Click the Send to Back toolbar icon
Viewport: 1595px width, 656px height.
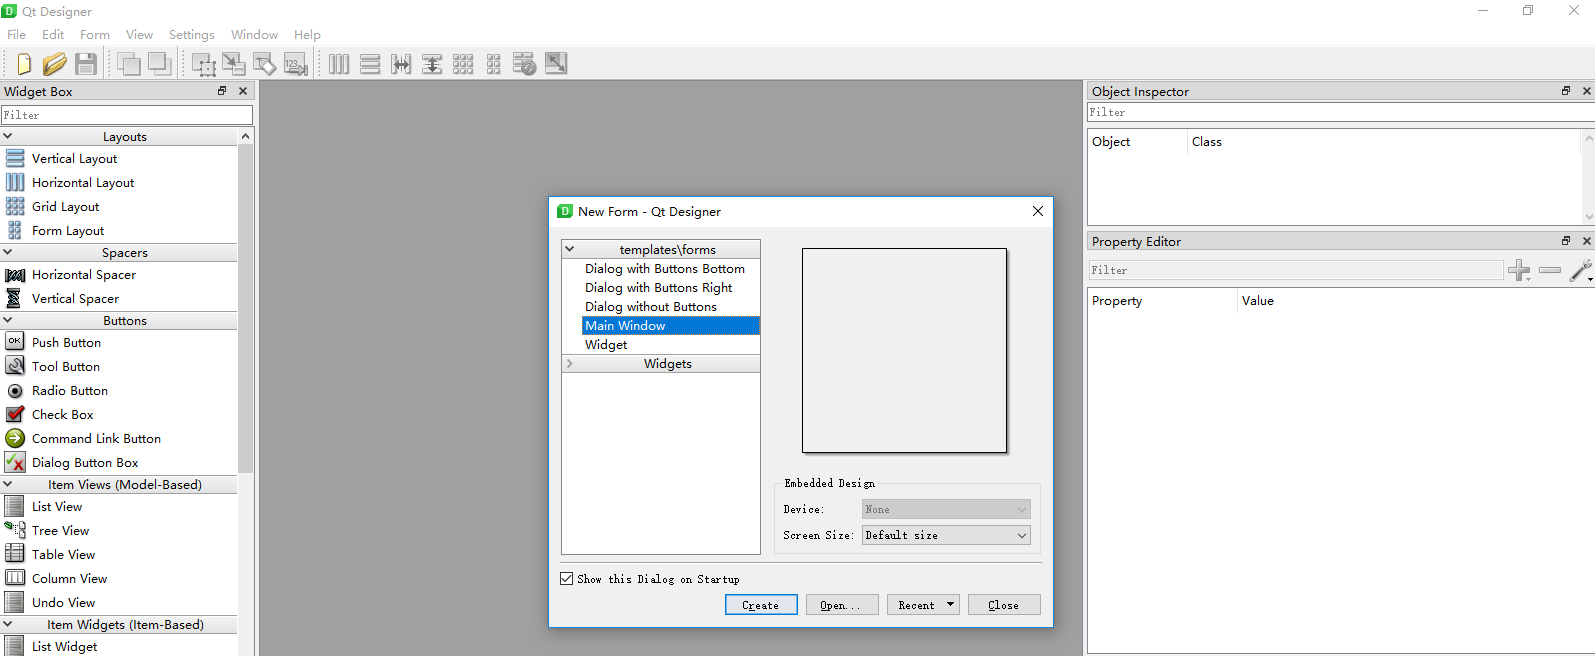129,64
